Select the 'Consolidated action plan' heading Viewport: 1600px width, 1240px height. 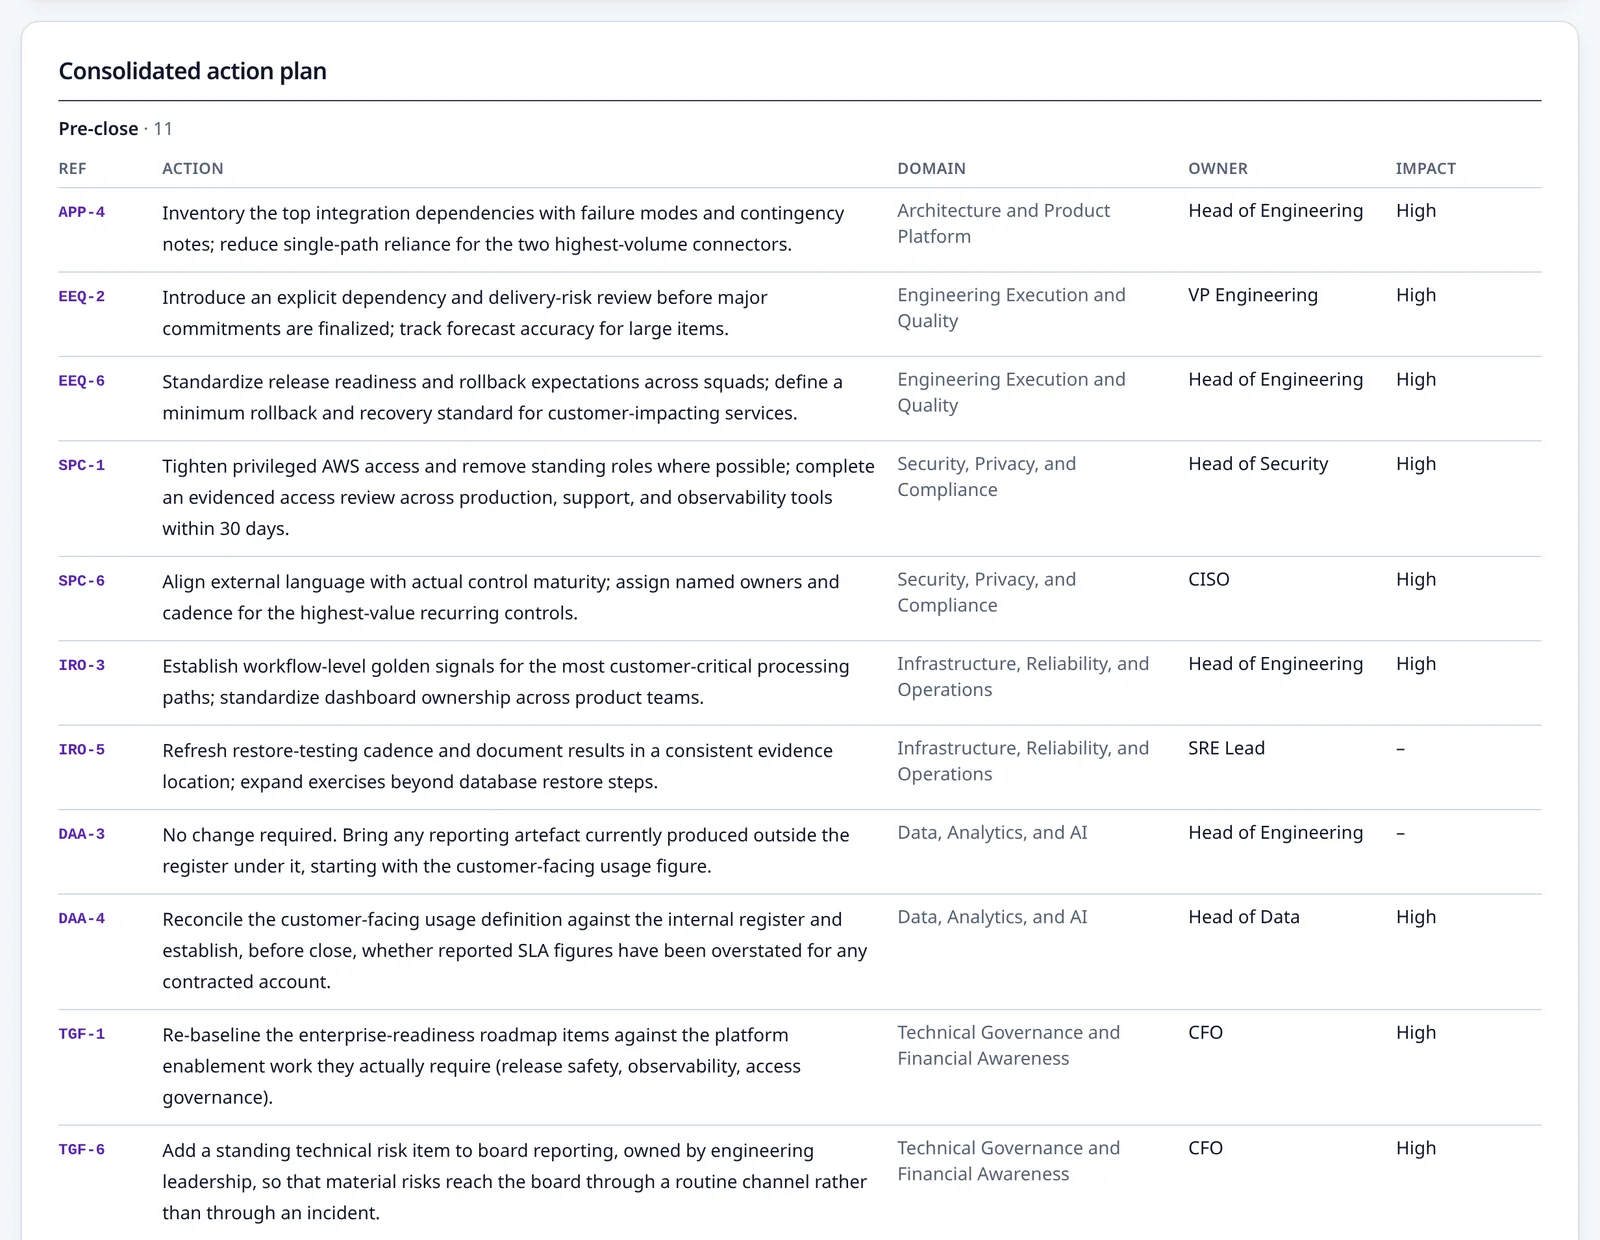[193, 71]
